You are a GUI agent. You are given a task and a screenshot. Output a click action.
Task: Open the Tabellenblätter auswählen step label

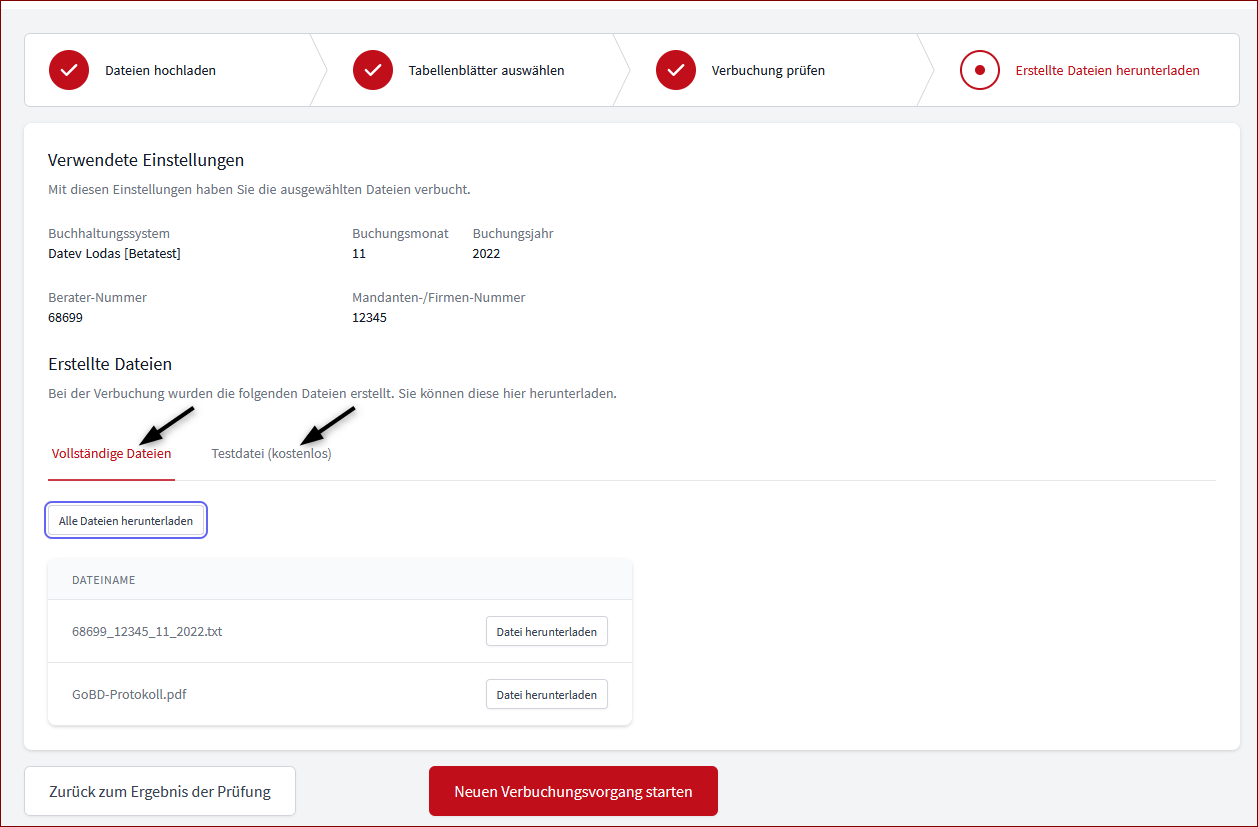pyautogui.click(x=486, y=71)
